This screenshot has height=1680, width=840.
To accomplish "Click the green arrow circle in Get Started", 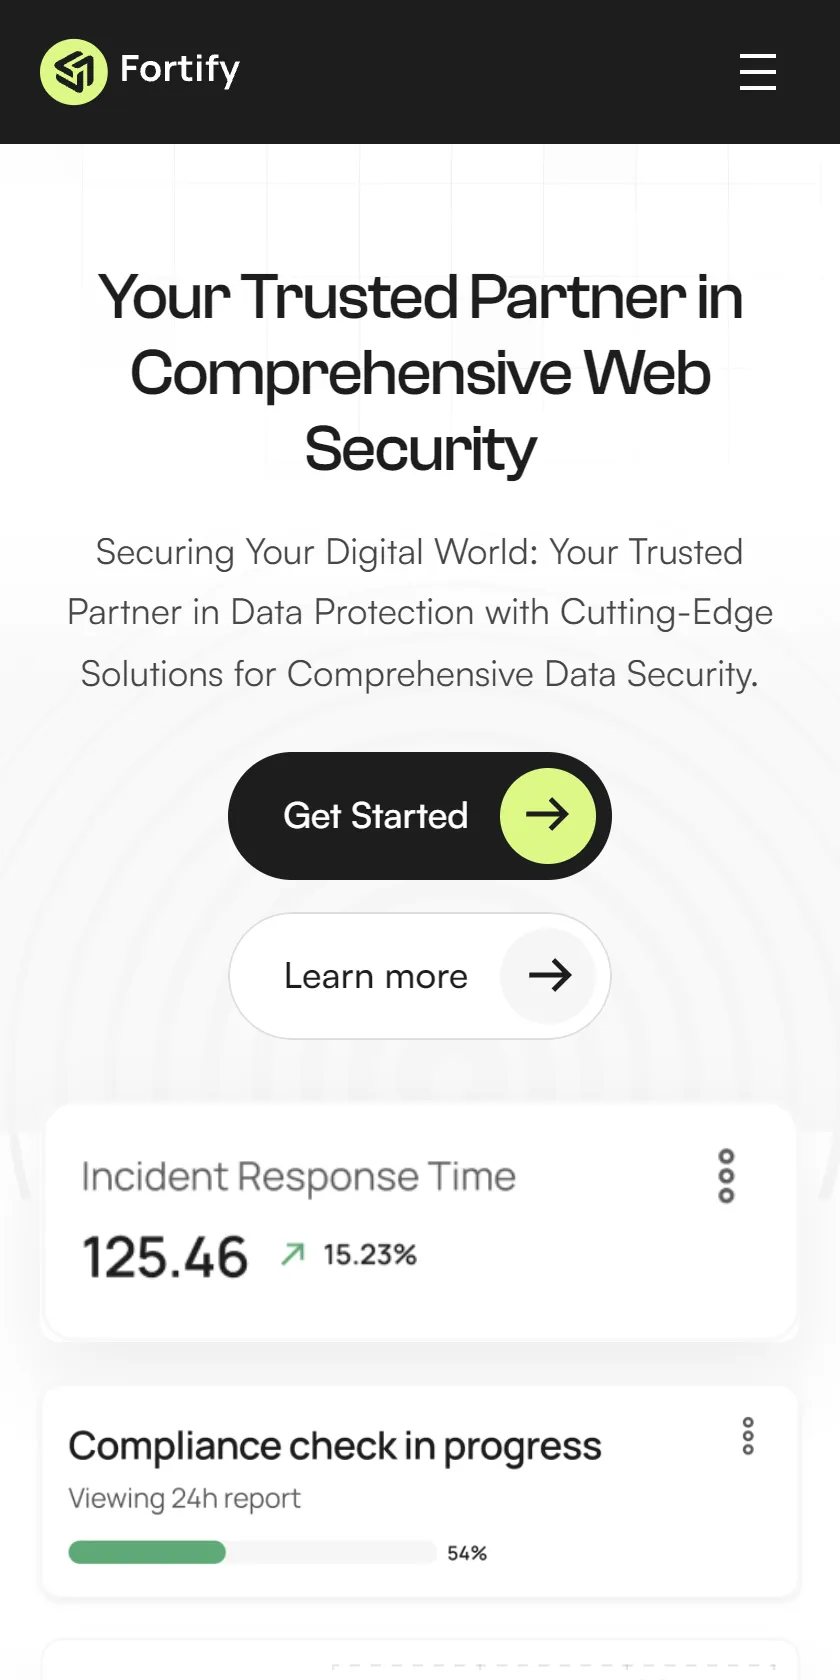I will point(548,816).
